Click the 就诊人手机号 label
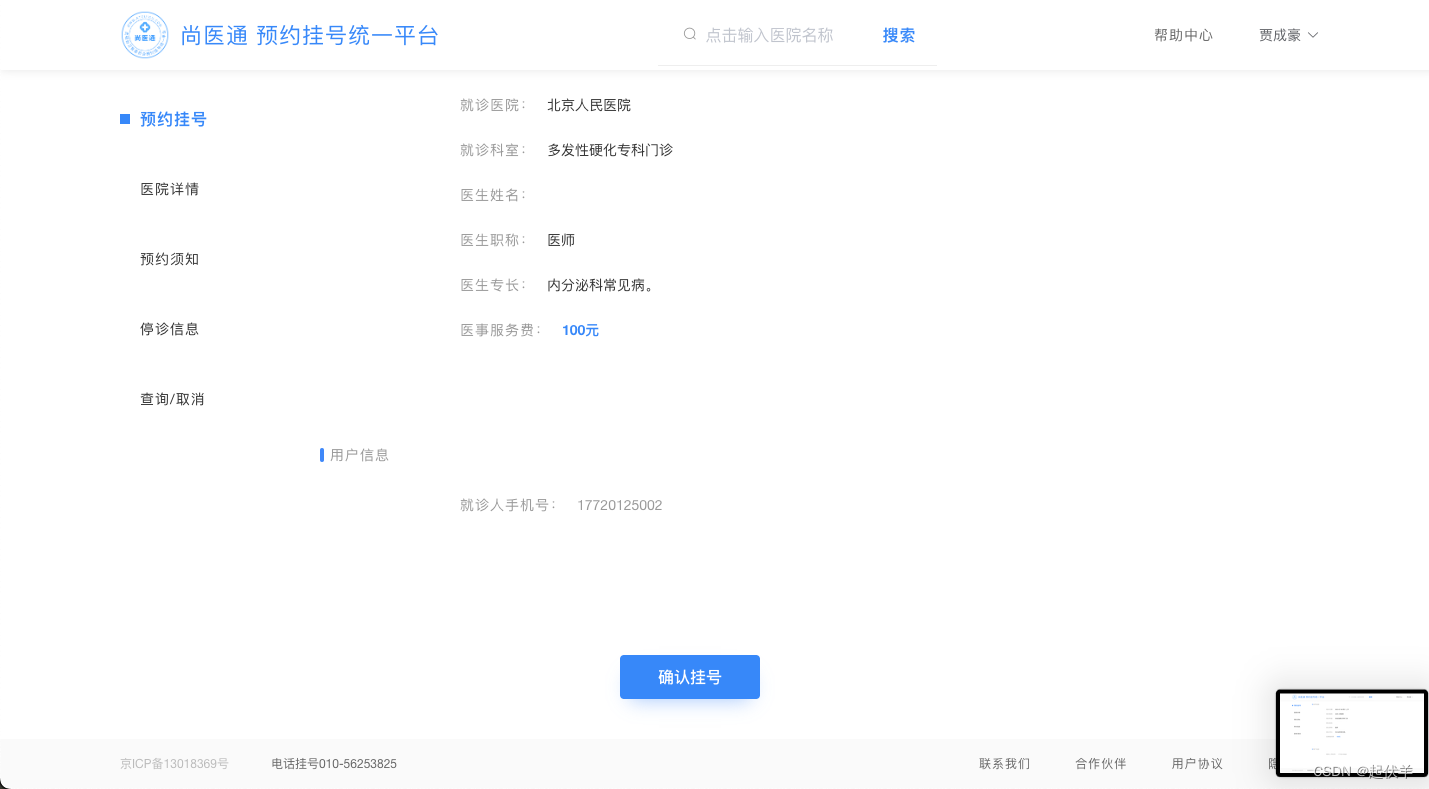This screenshot has width=1429, height=789. coord(508,505)
